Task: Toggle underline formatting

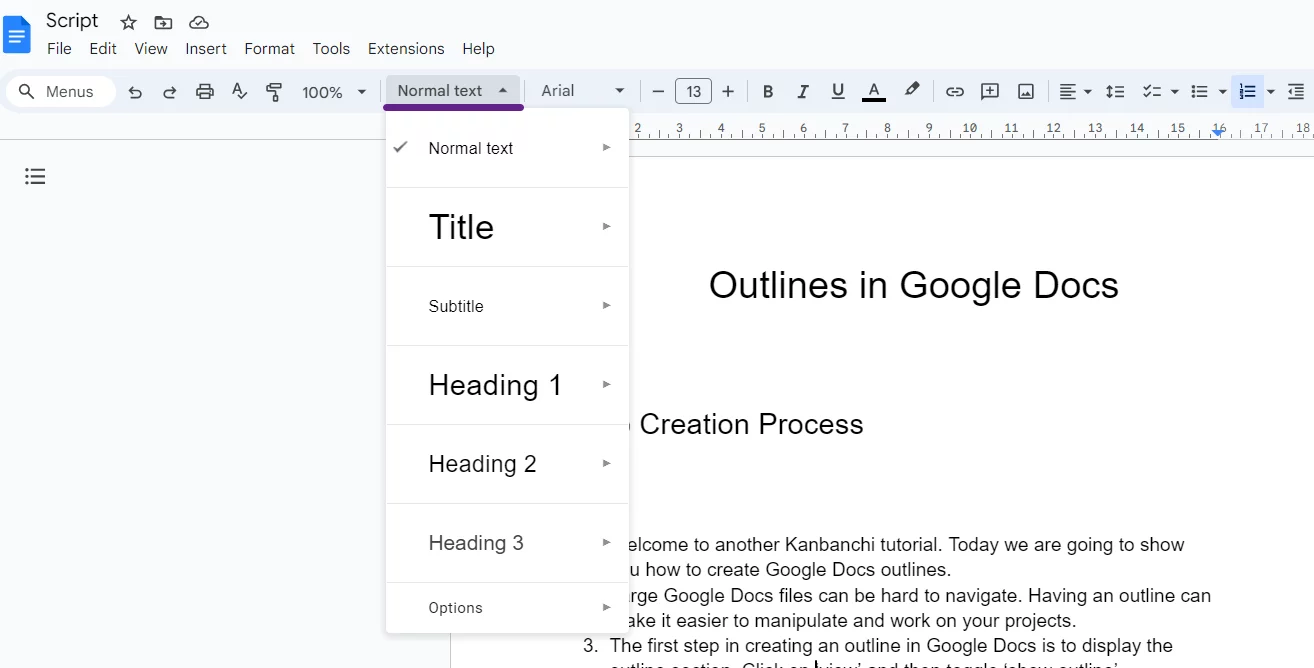Action: pos(838,92)
